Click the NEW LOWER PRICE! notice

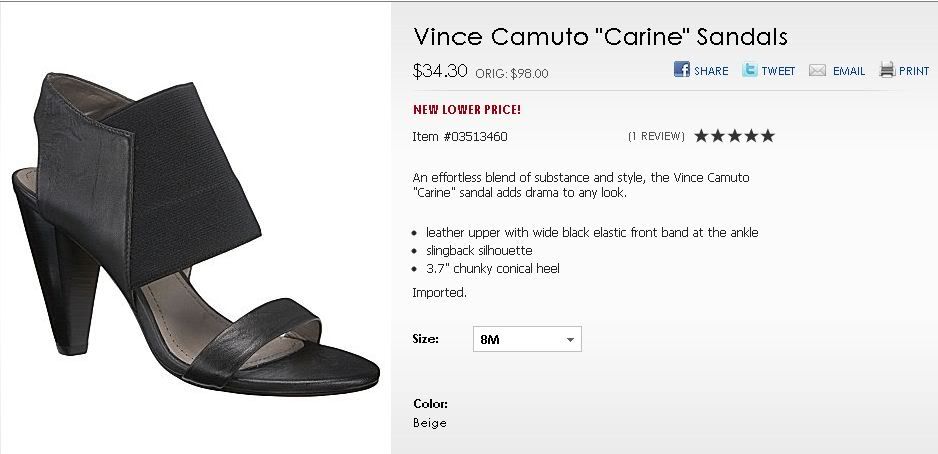click(467, 109)
